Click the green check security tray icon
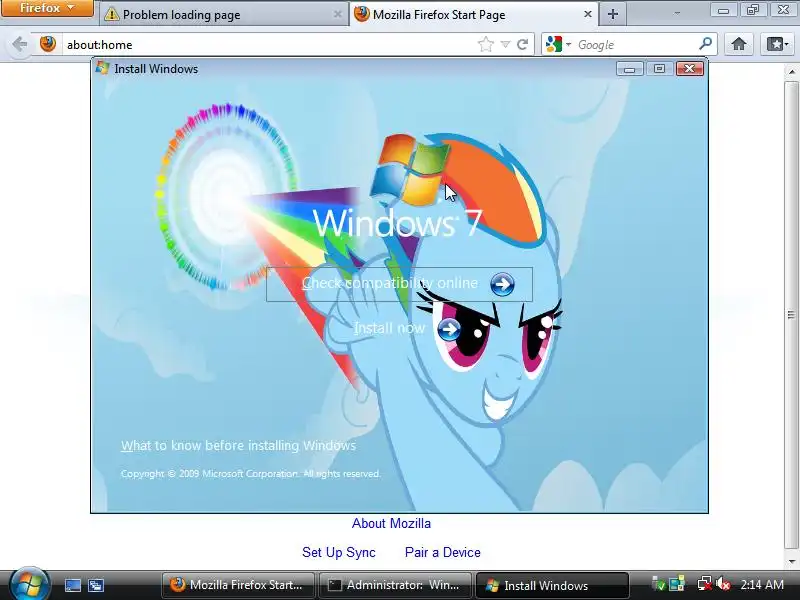 click(x=659, y=584)
